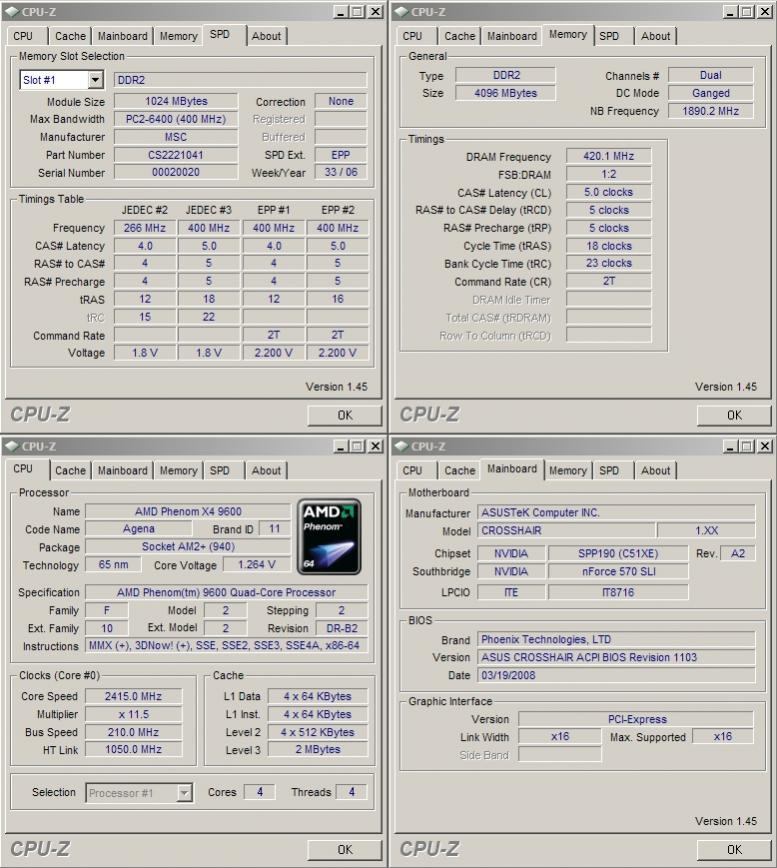This screenshot has height=868, width=777.
Task: Select Mainboard tab in SPD window
Action: coord(122,36)
